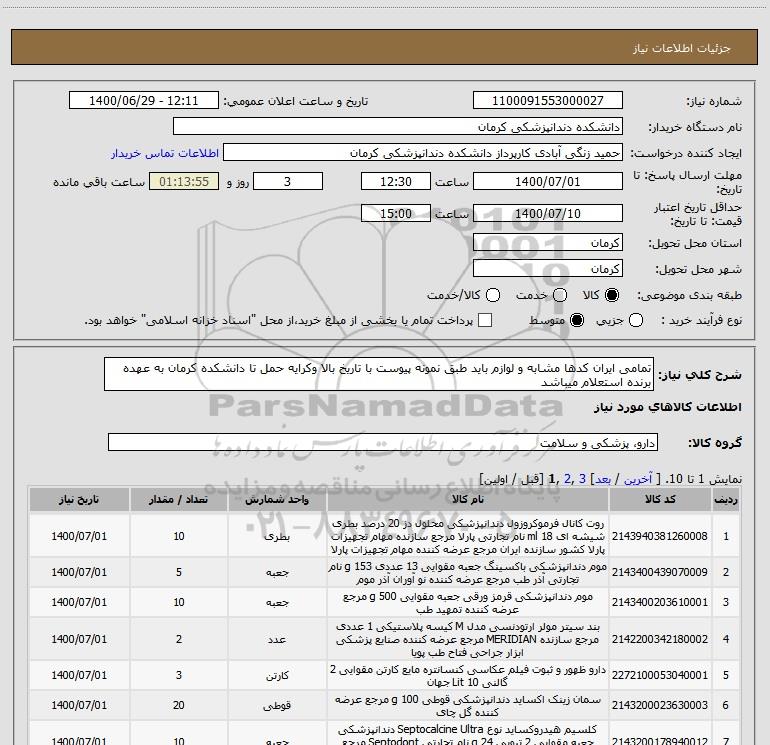
Task: Click the اطلاعات کالاهای مورد نیاز section heading
Action: (667, 407)
